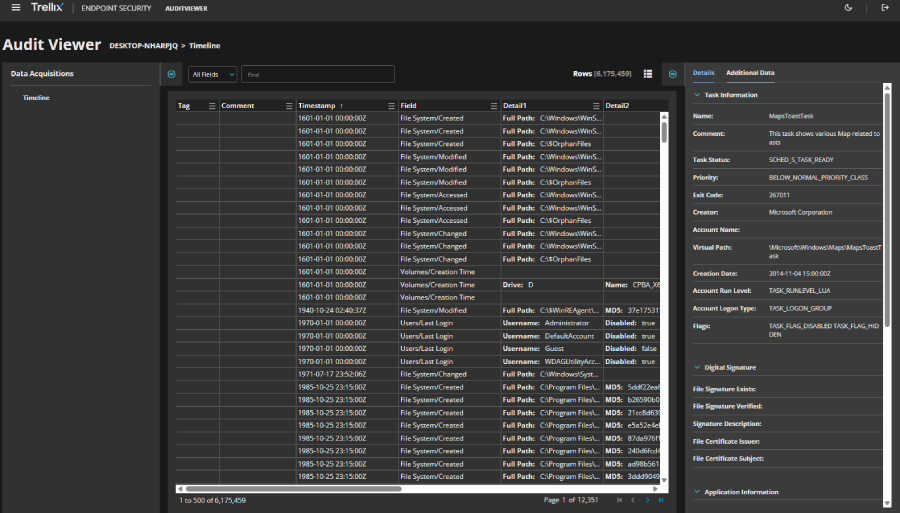This screenshot has height=513, width=900.
Task: Open the Detail1 column menu icon
Action: click(596, 106)
